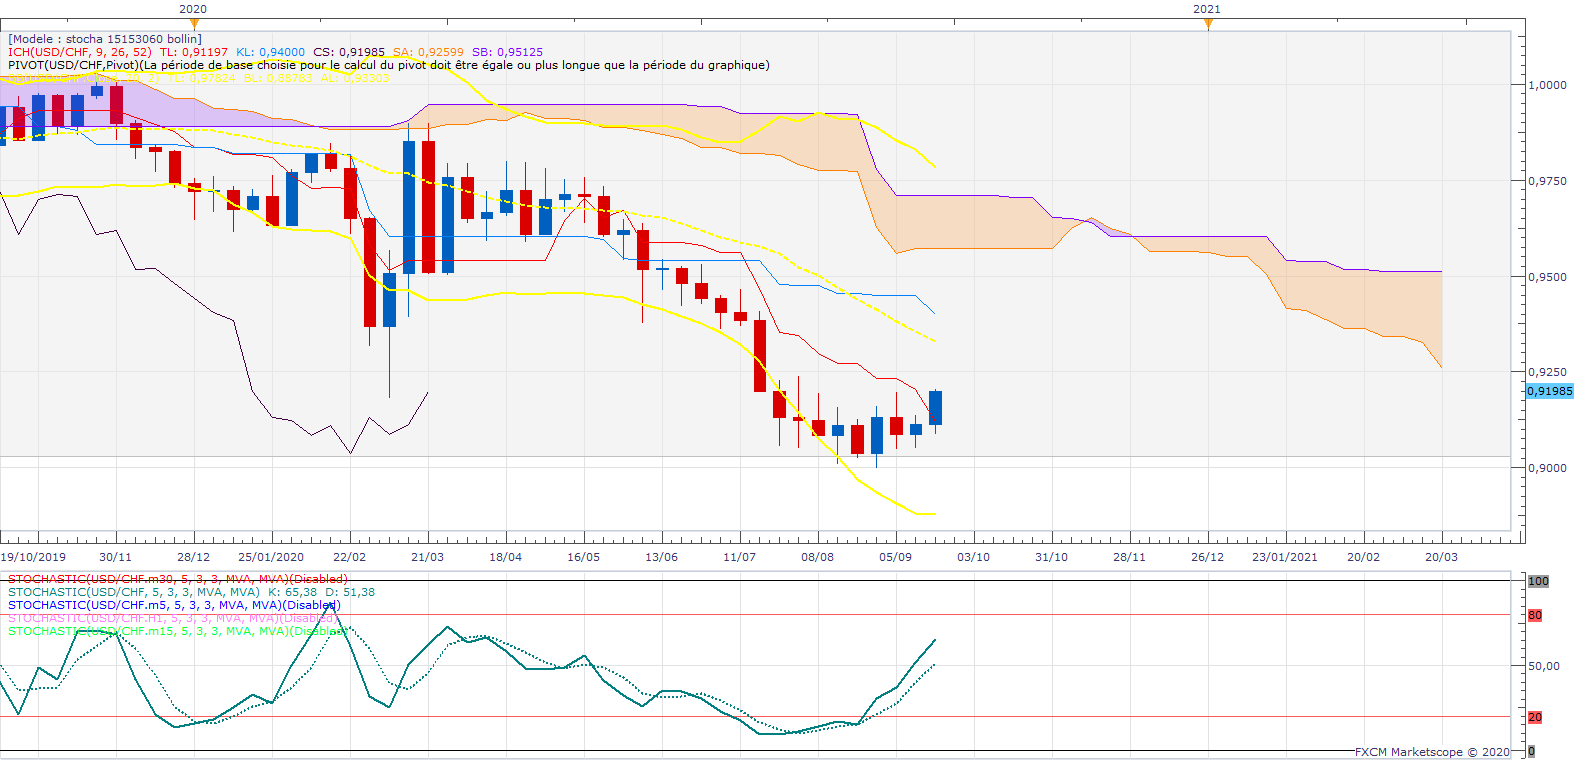Click the 50,00 stochastic axis value
The height and width of the screenshot is (760, 1583).
[x=1543, y=666]
